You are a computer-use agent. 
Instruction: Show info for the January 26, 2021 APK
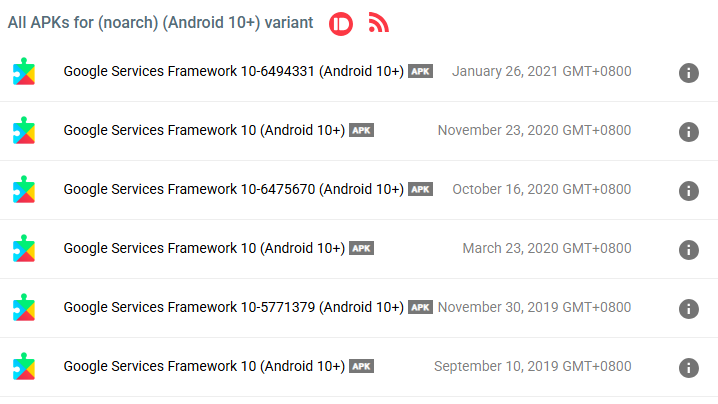[688, 73]
